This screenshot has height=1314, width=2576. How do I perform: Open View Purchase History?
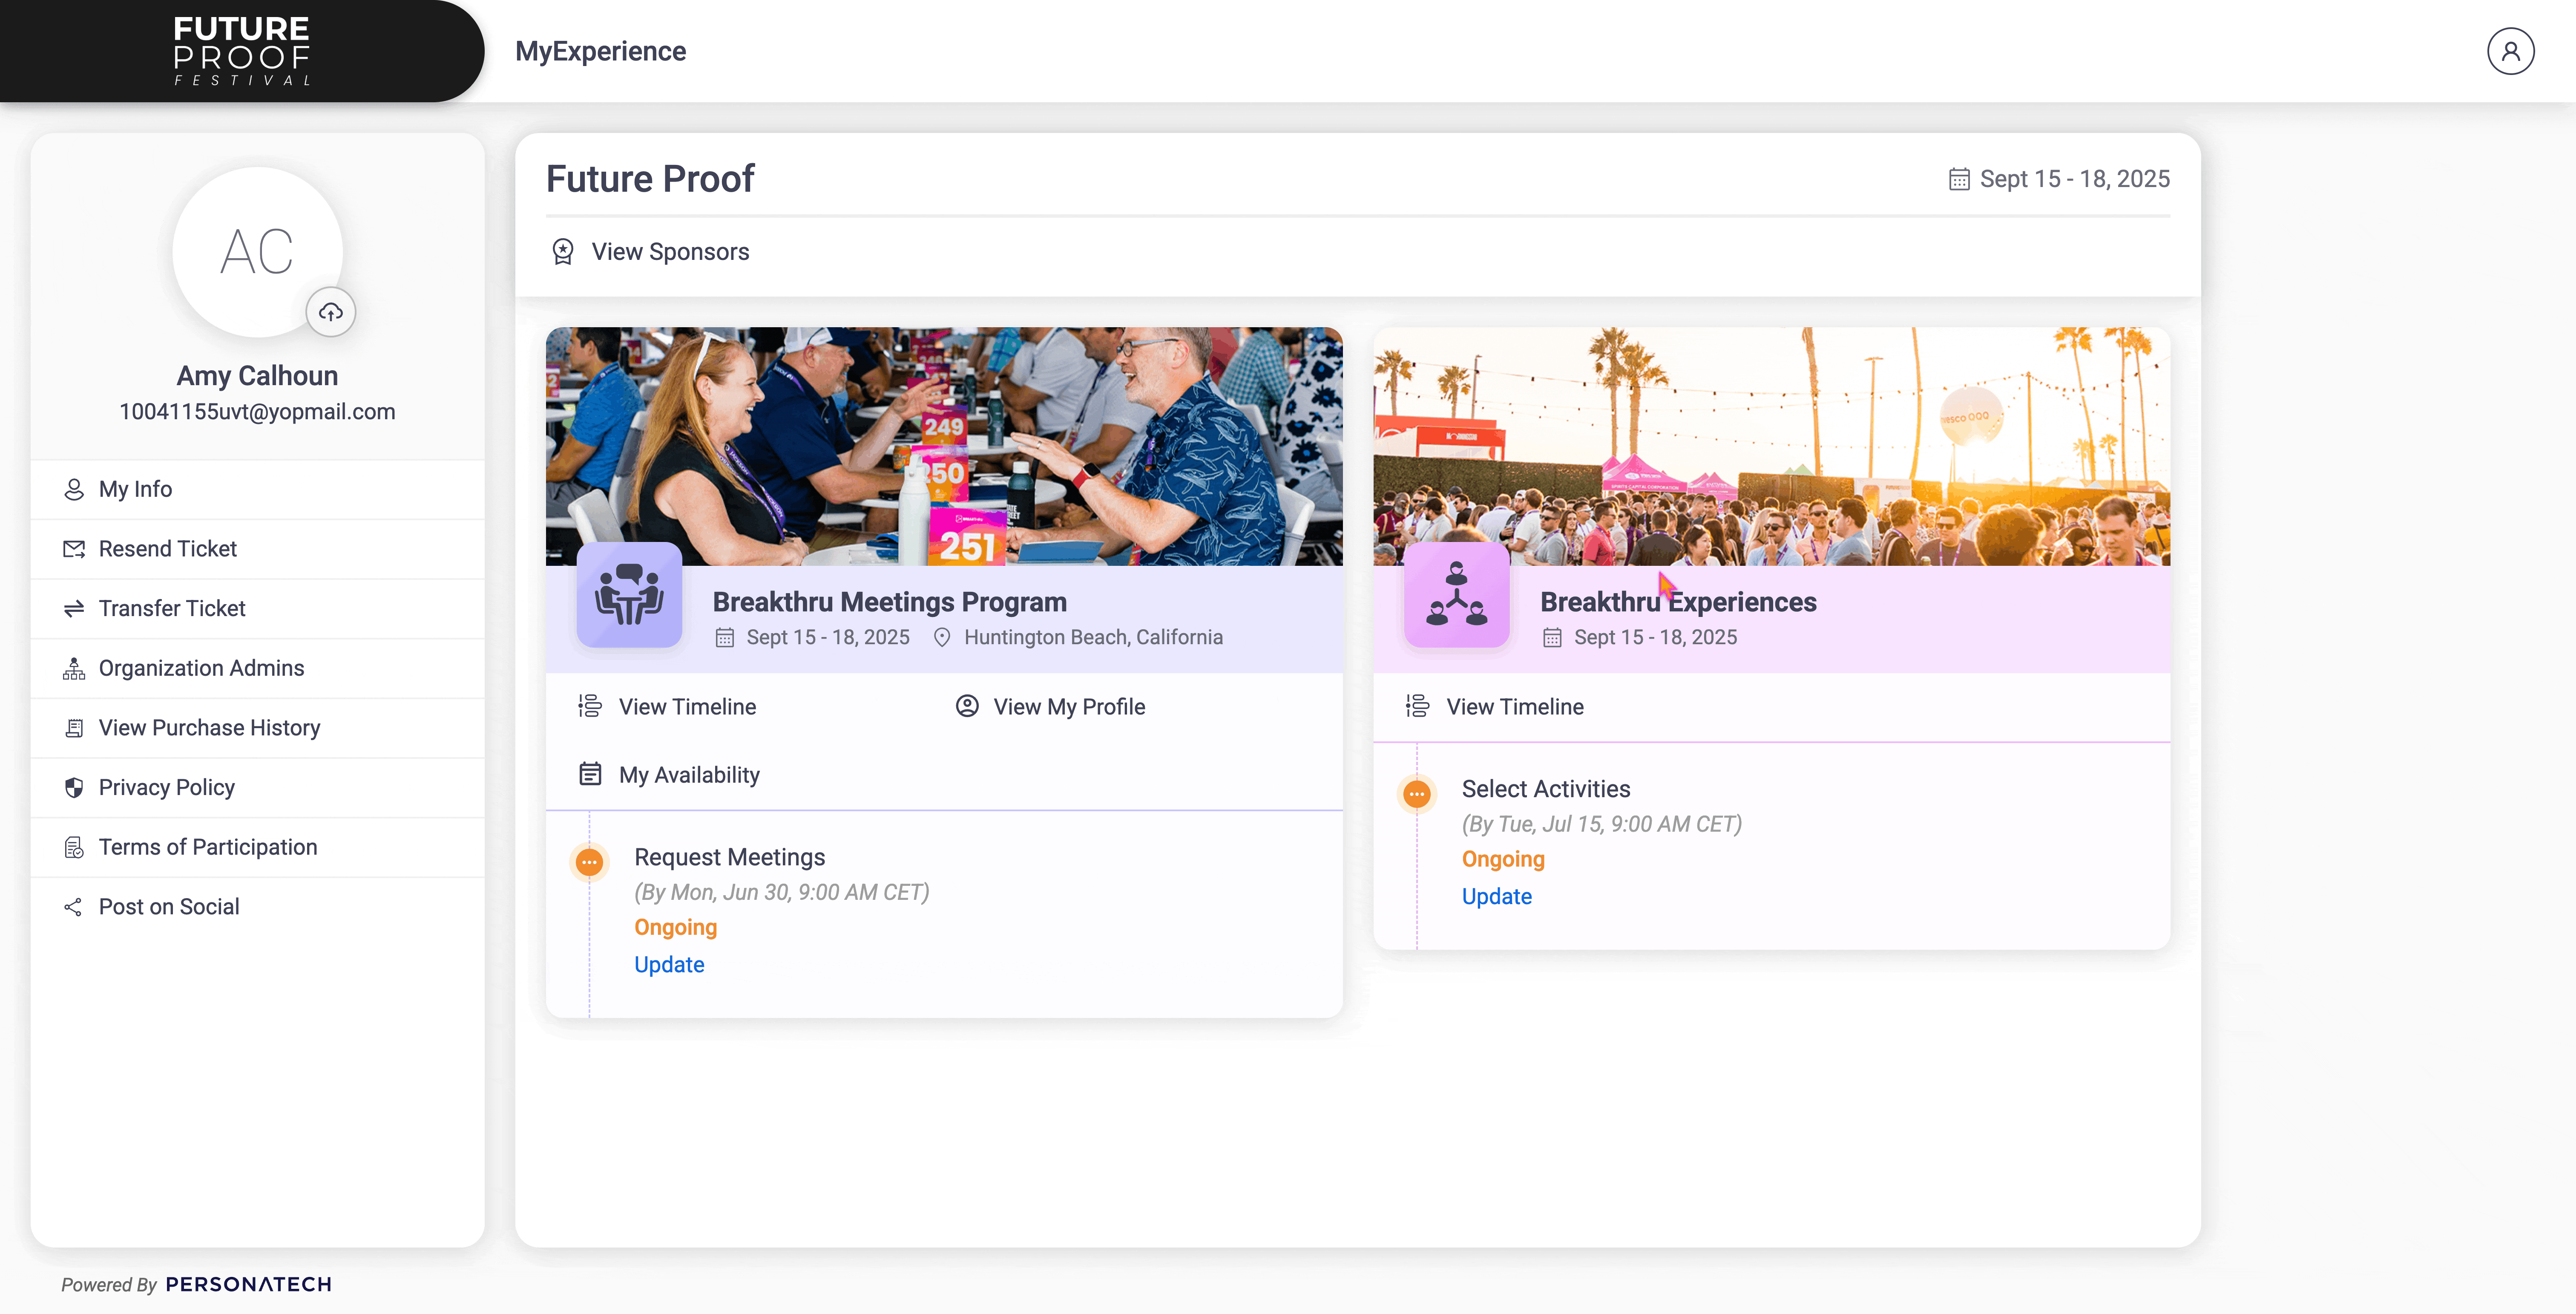pyautogui.click(x=209, y=728)
